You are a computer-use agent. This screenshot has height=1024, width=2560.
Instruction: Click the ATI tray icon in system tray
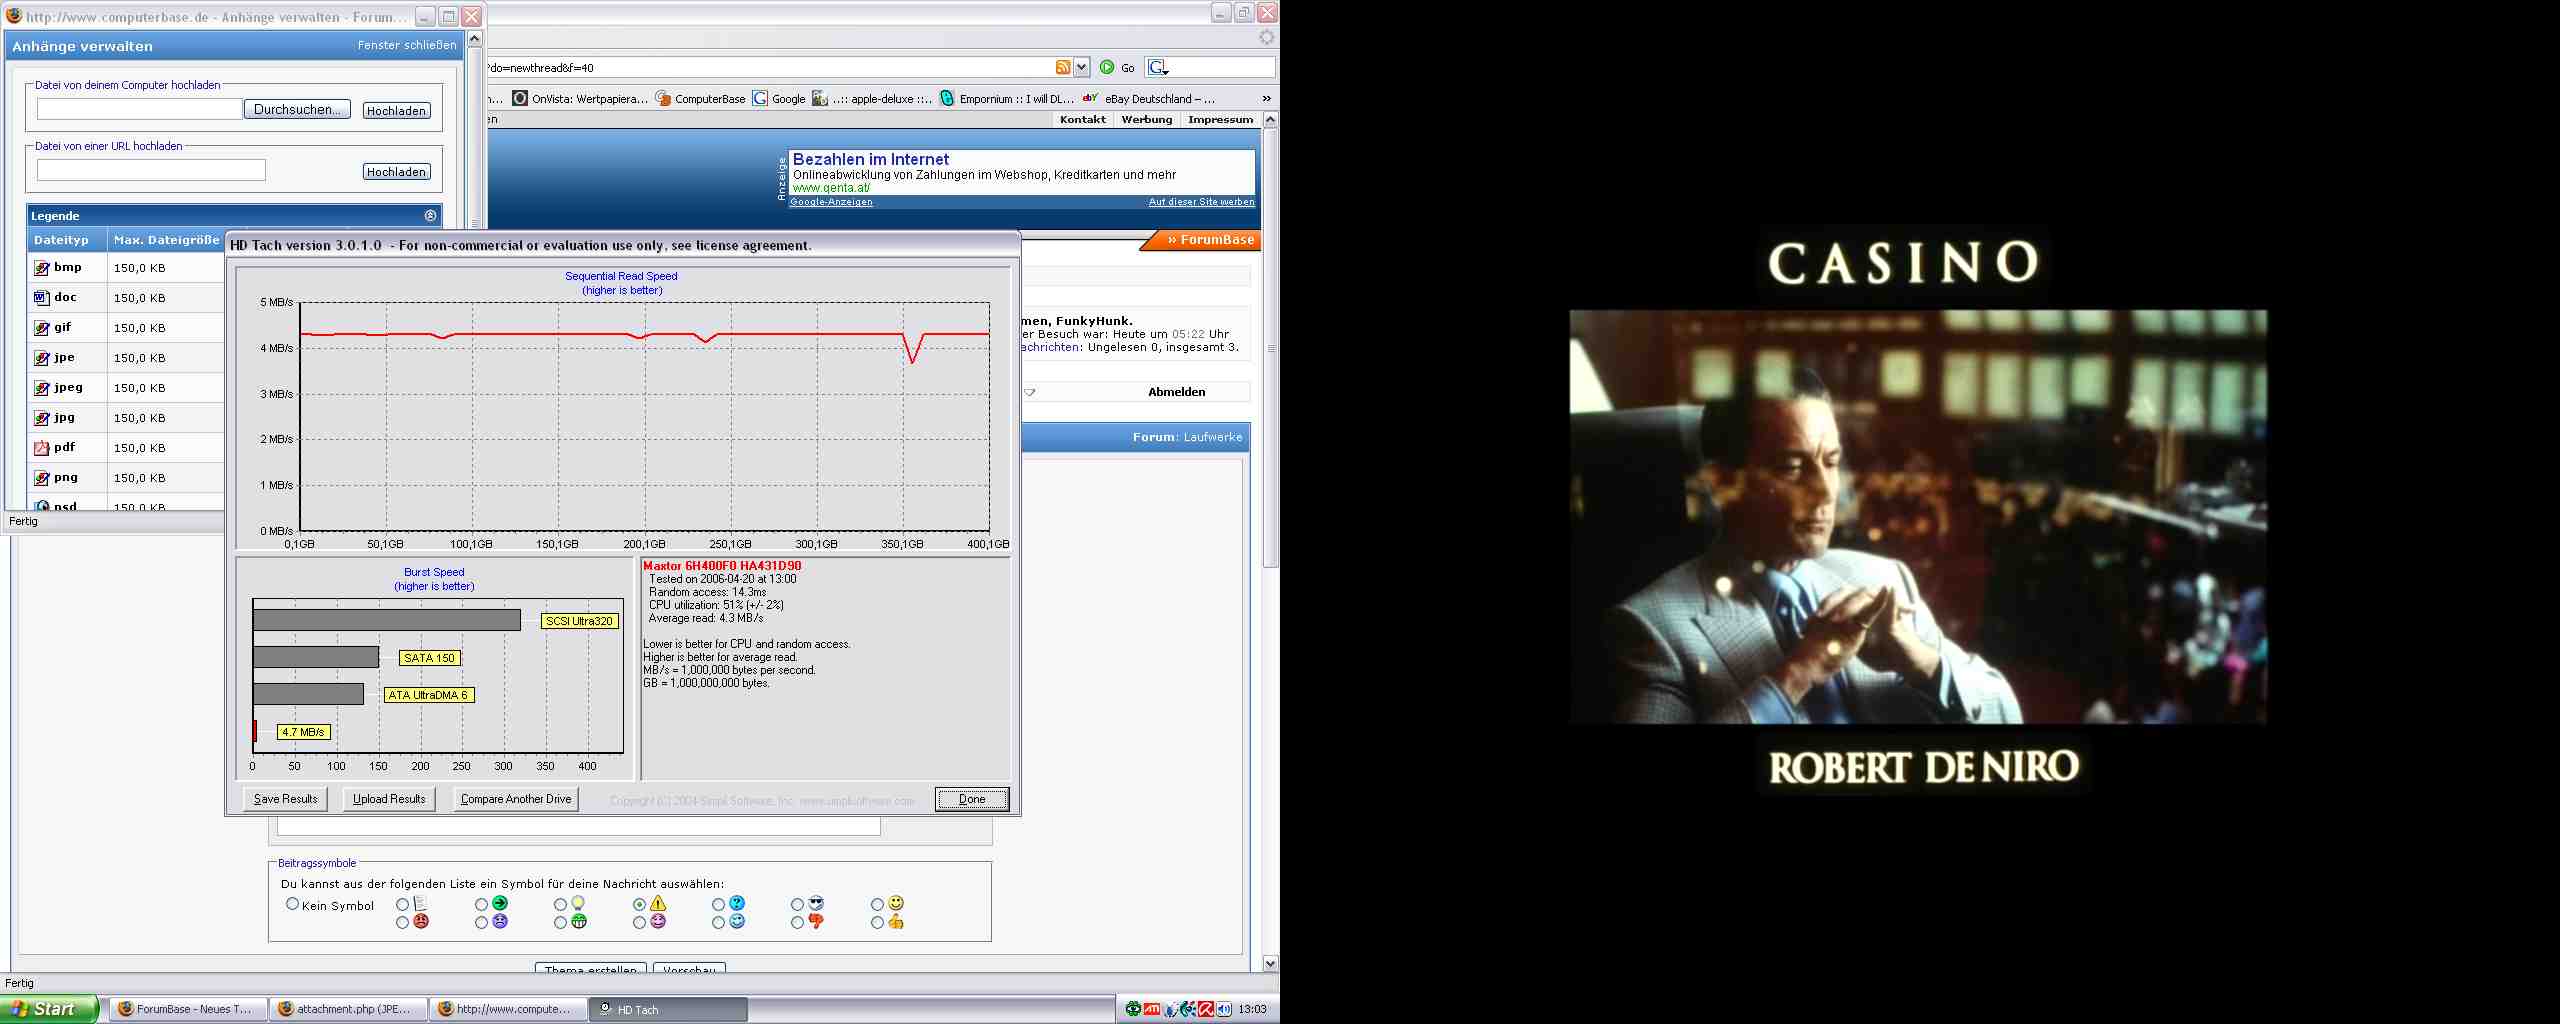[x=1152, y=1009]
